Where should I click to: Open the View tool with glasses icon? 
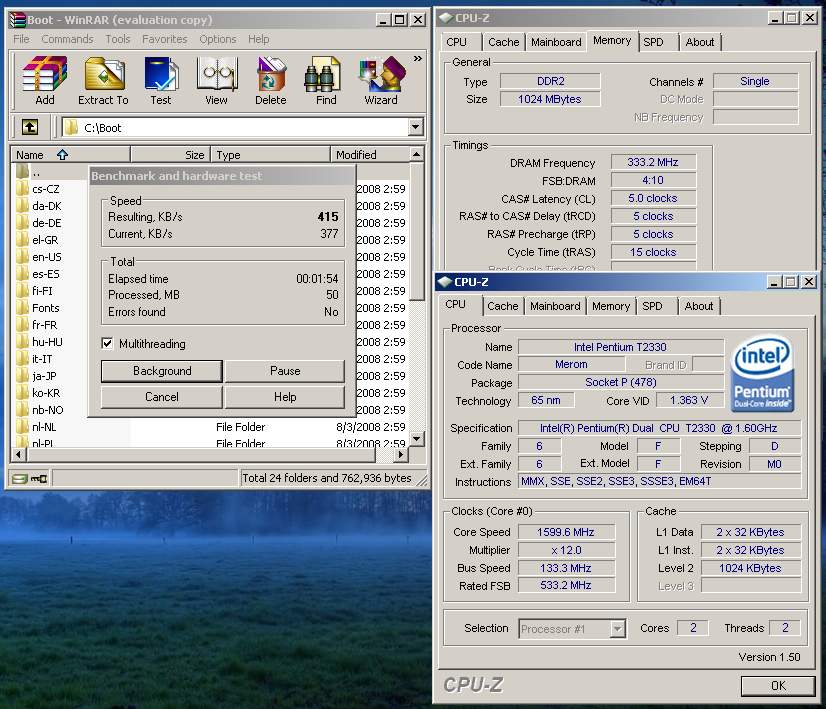click(x=217, y=81)
